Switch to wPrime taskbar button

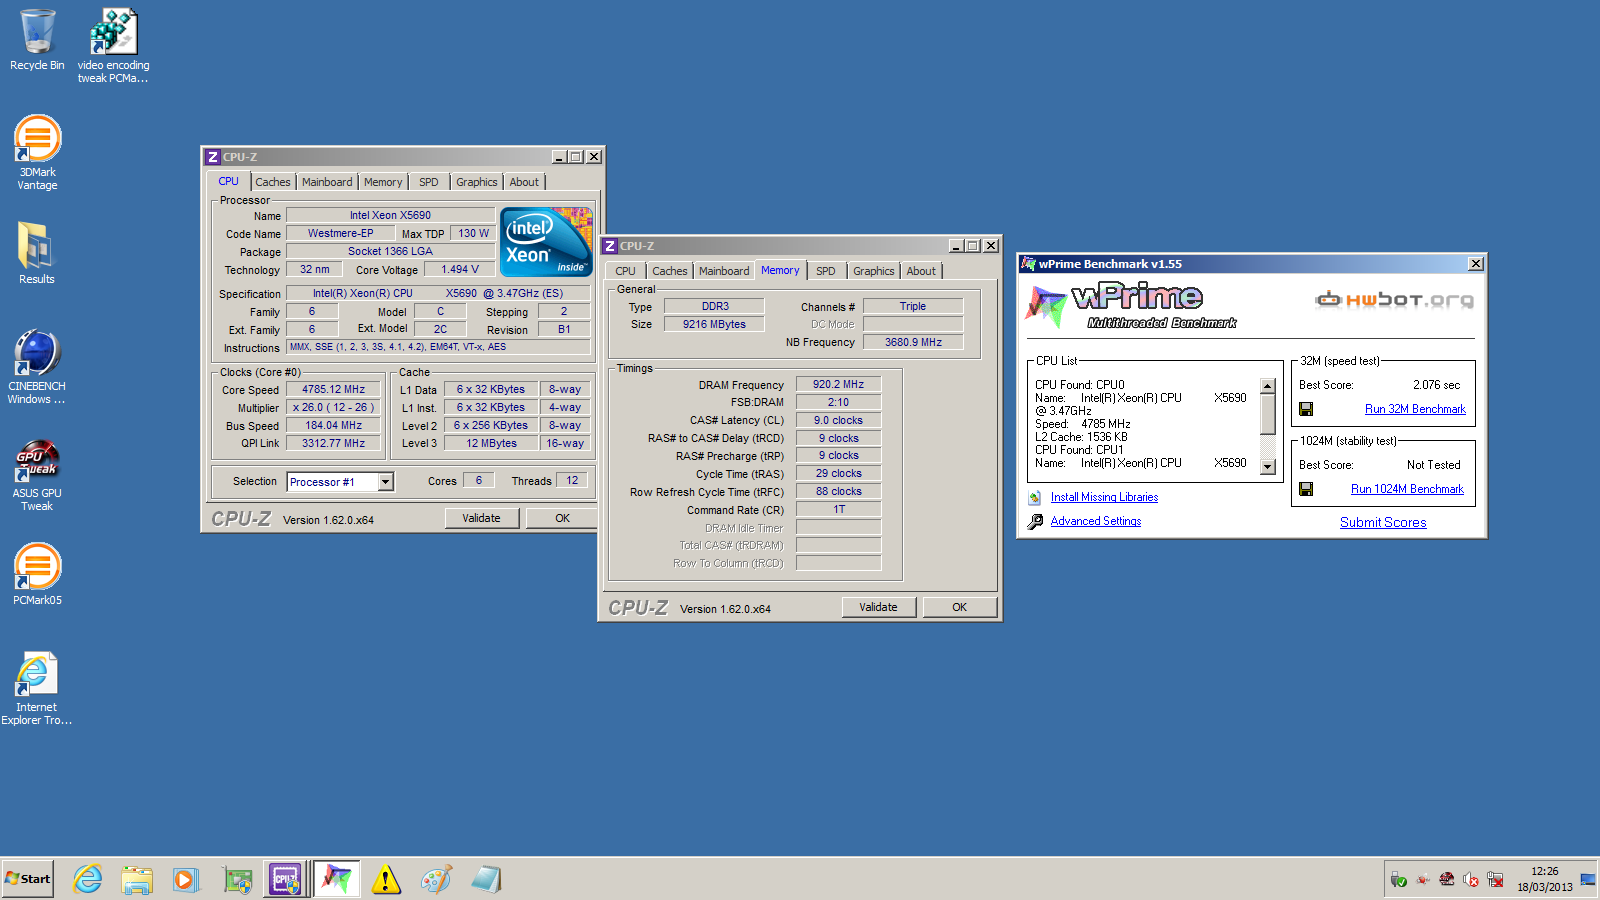(337, 879)
